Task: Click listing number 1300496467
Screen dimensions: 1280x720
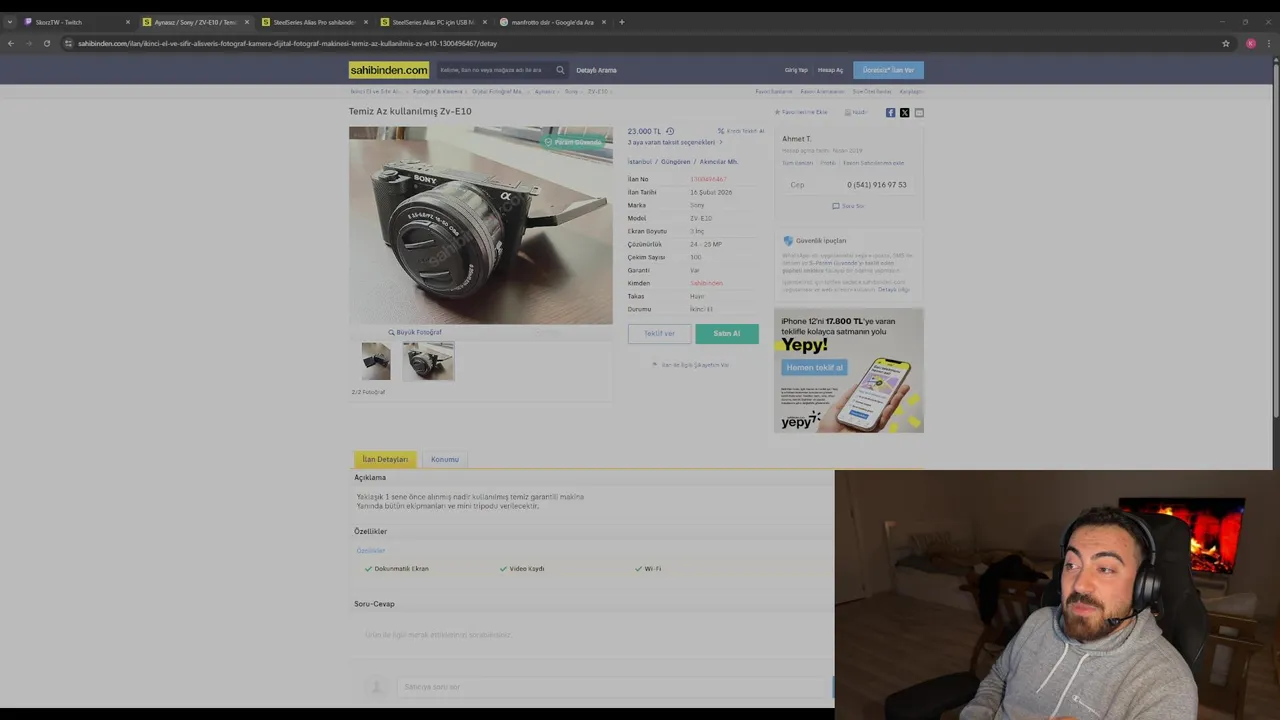Action: [x=708, y=179]
